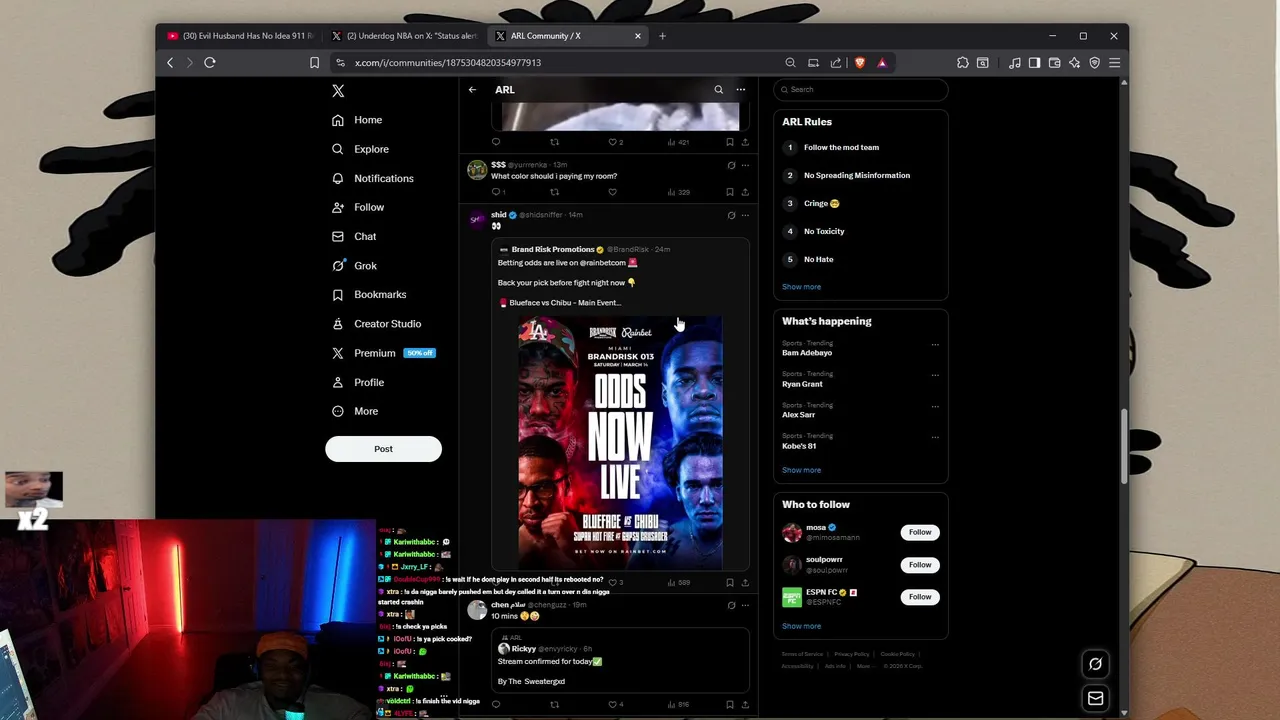Like the top post with 2 likes
The height and width of the screenshot is (720, 1280).
(615, 142)
